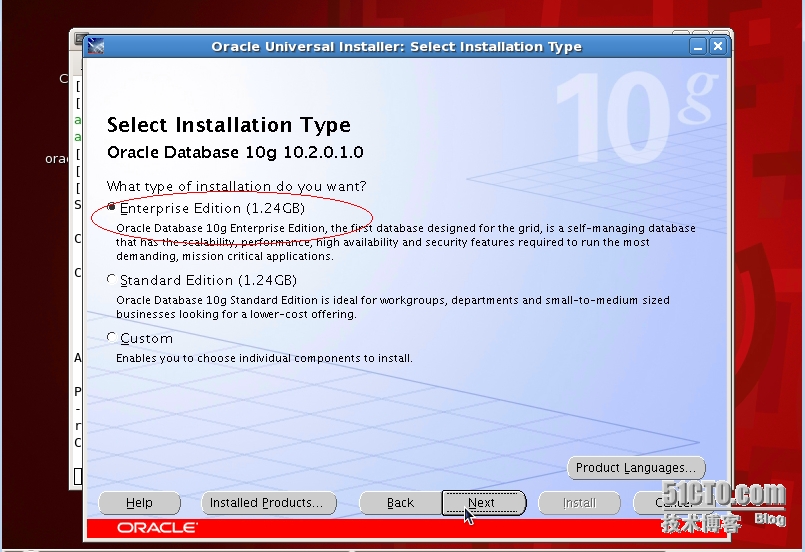The height and width of the screenshot is (552, 805).
Task: Click the Standard Edition description text
Action: click(393, 307)
